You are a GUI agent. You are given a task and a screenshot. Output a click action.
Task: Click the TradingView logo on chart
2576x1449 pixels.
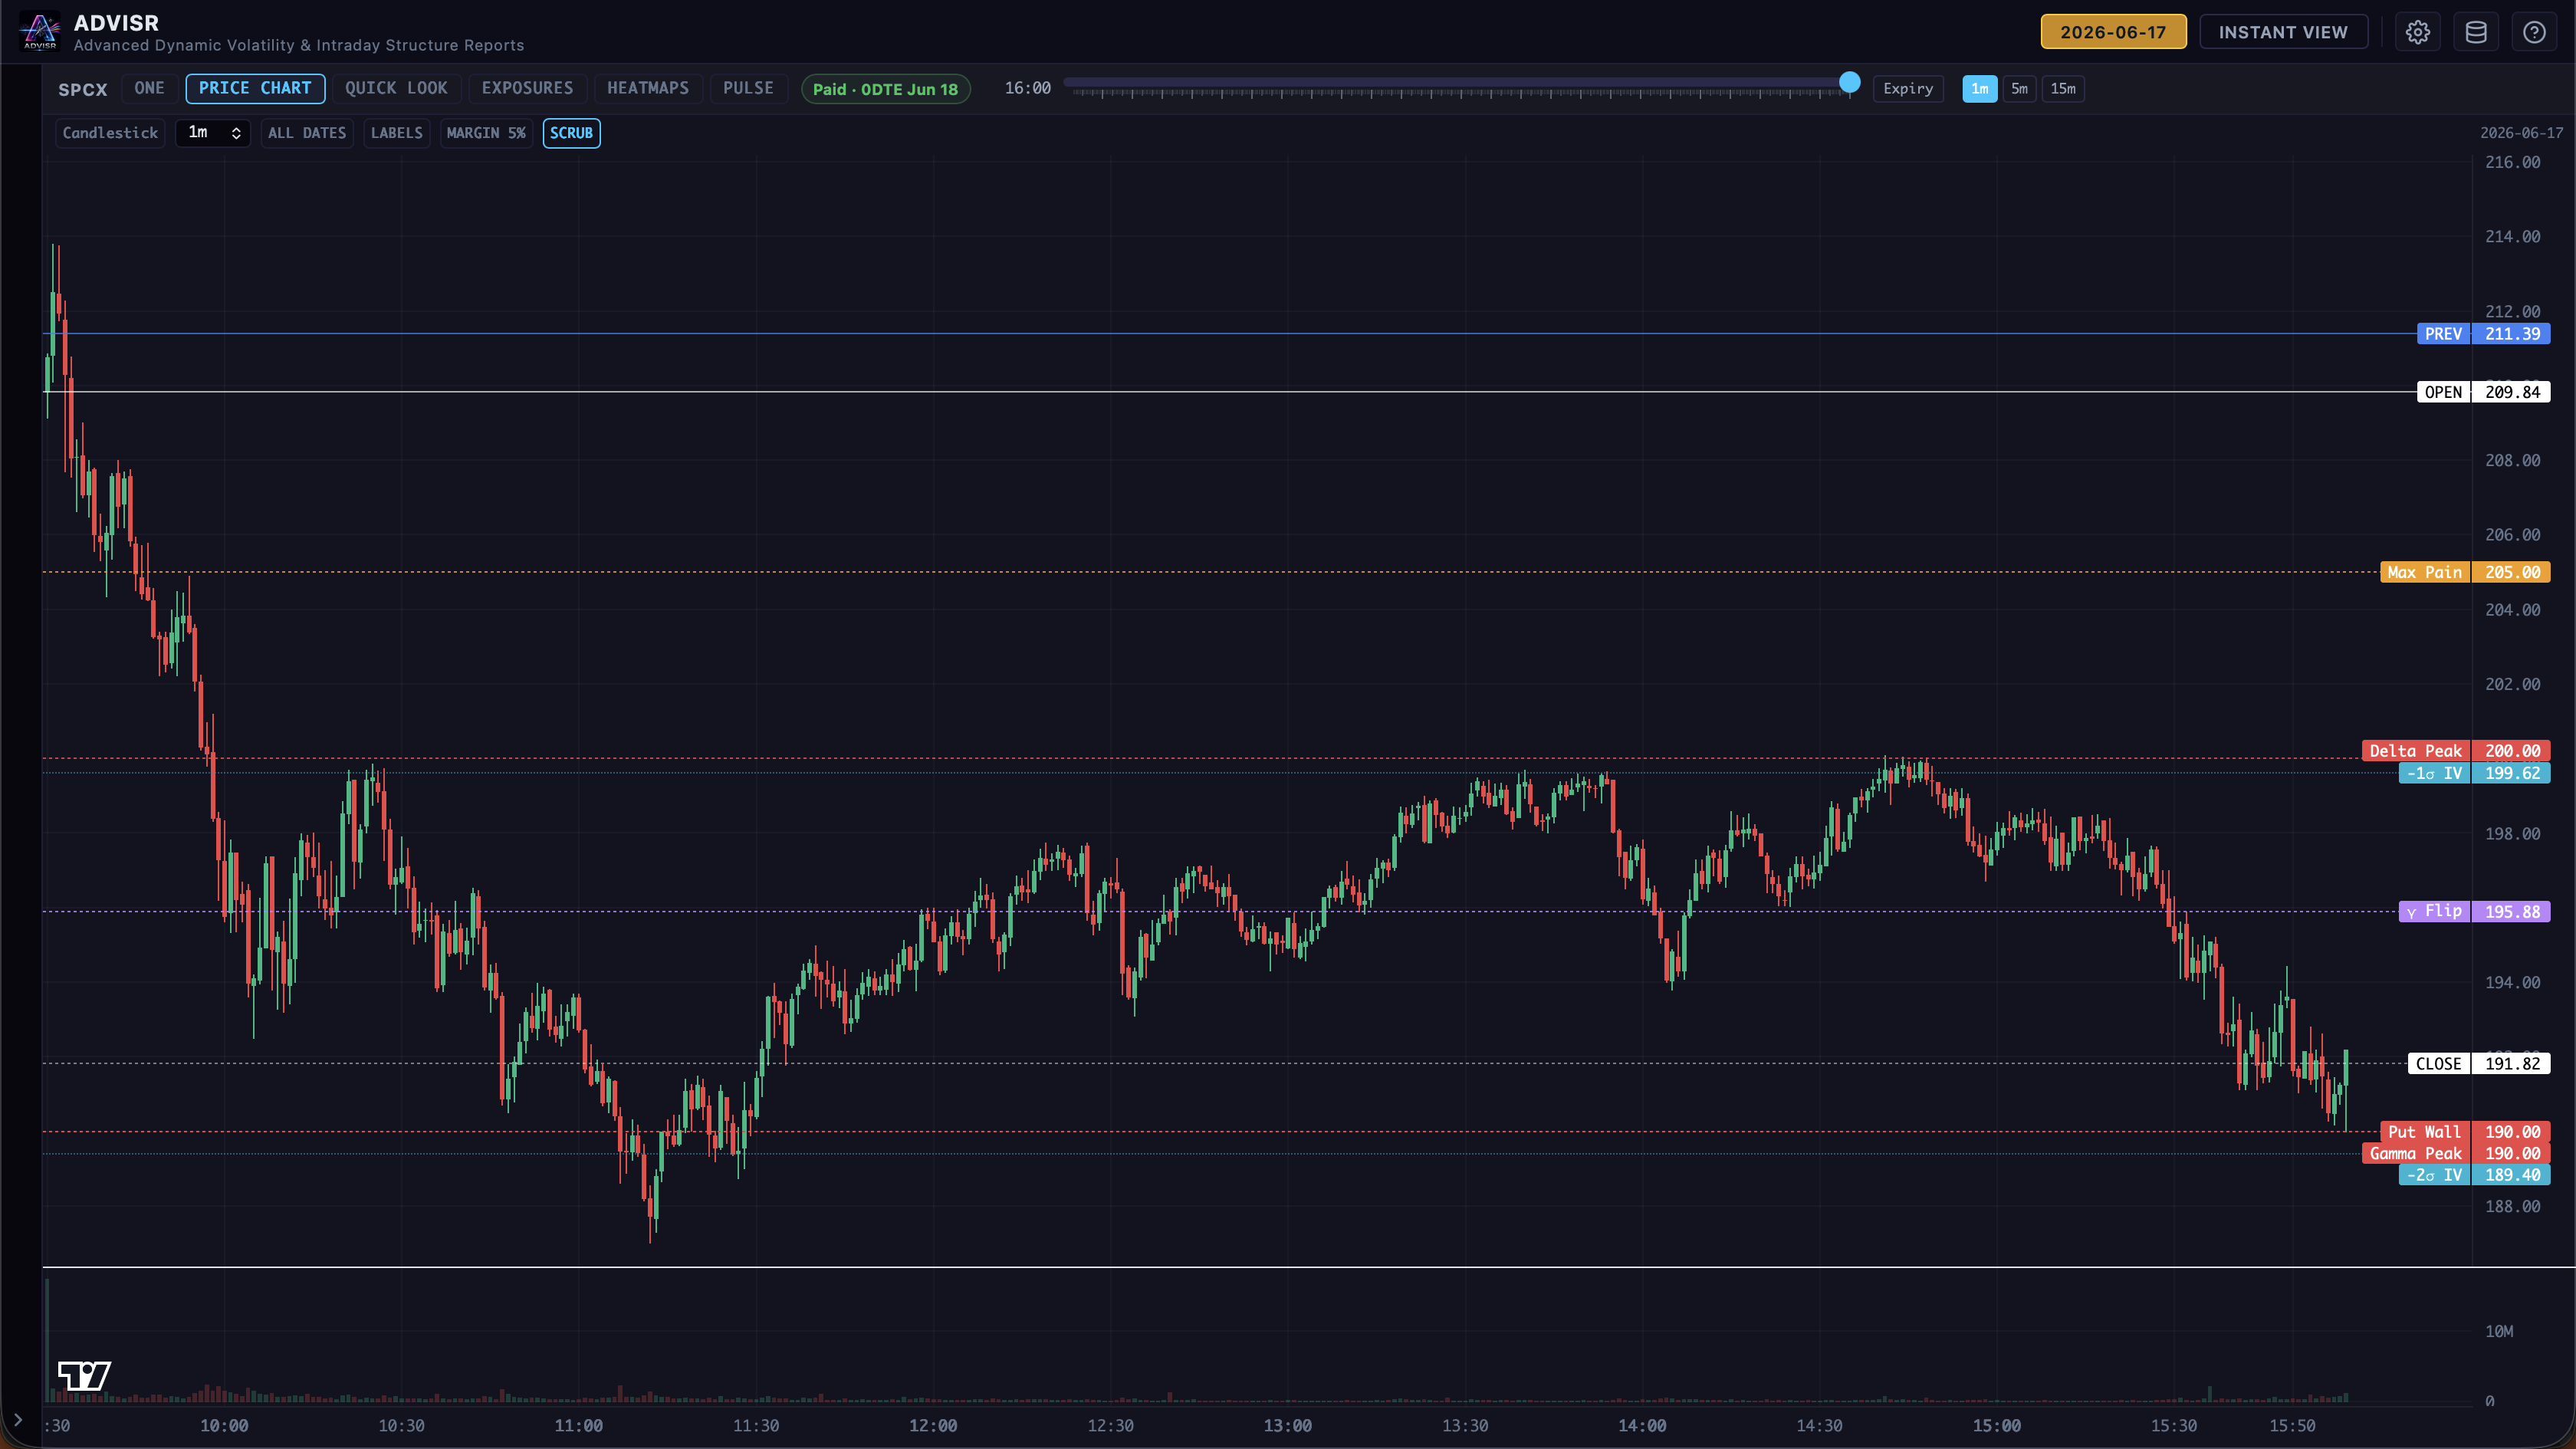[x=84, y=1375]
